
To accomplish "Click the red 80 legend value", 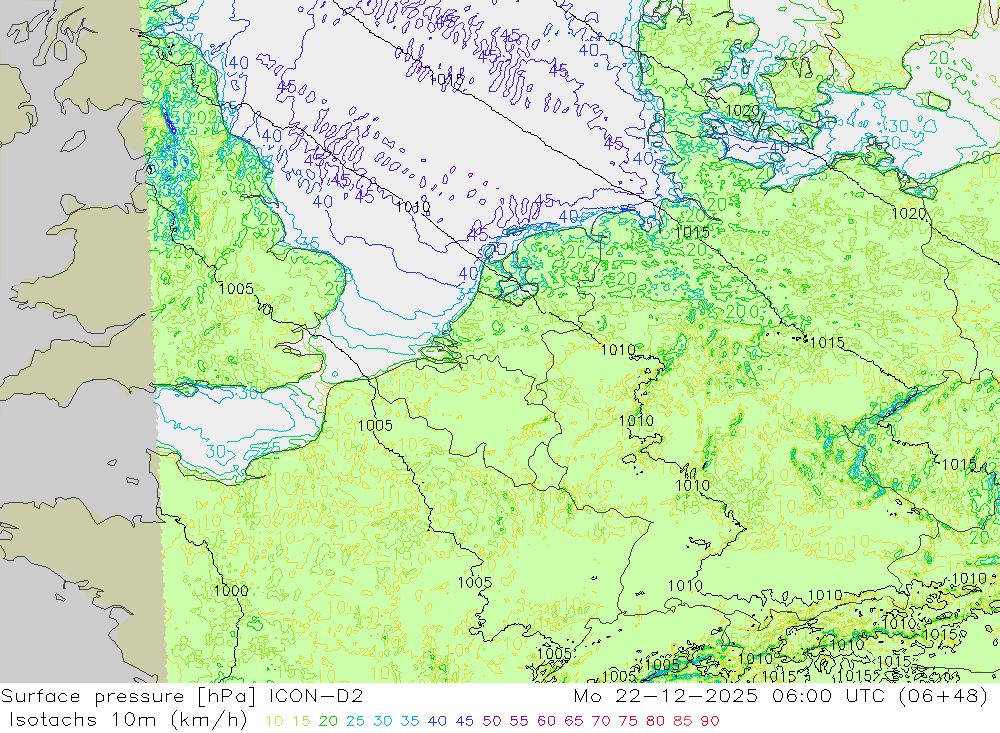I will (655, 721).
